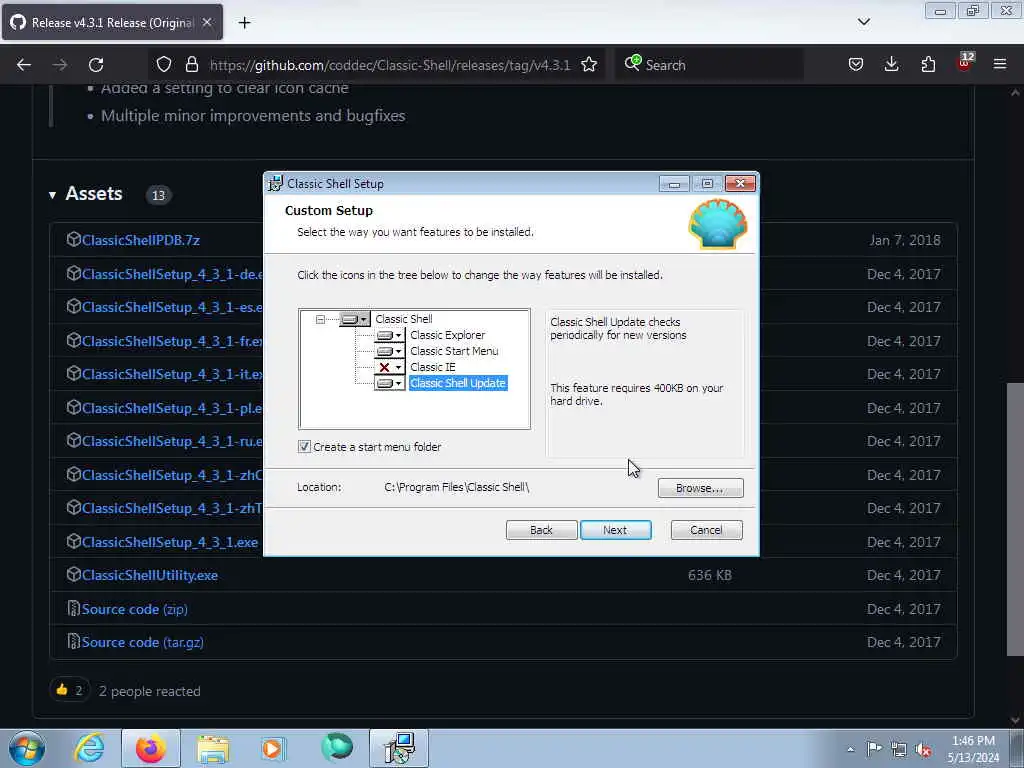
Task: Select Classic Start Menu tree item
Action: pos(454,351)
